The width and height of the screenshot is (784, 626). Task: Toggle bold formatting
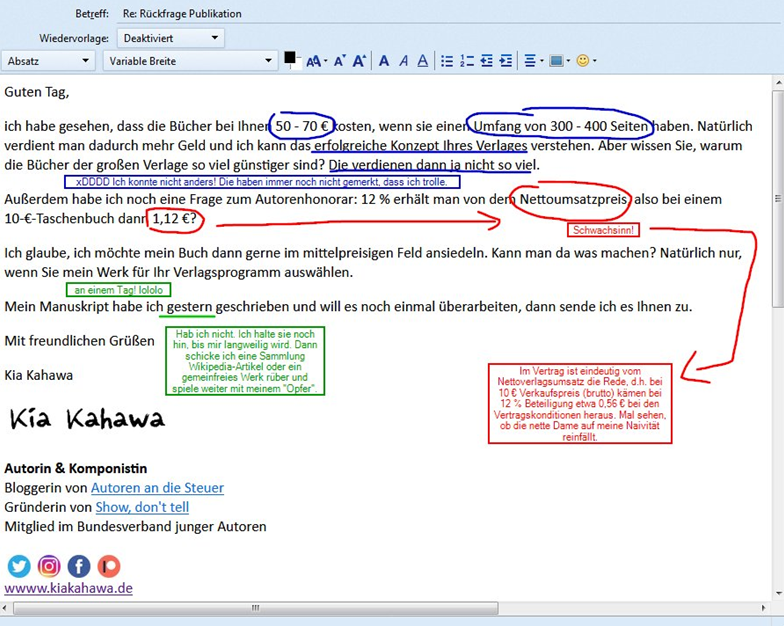pos(384,61)
